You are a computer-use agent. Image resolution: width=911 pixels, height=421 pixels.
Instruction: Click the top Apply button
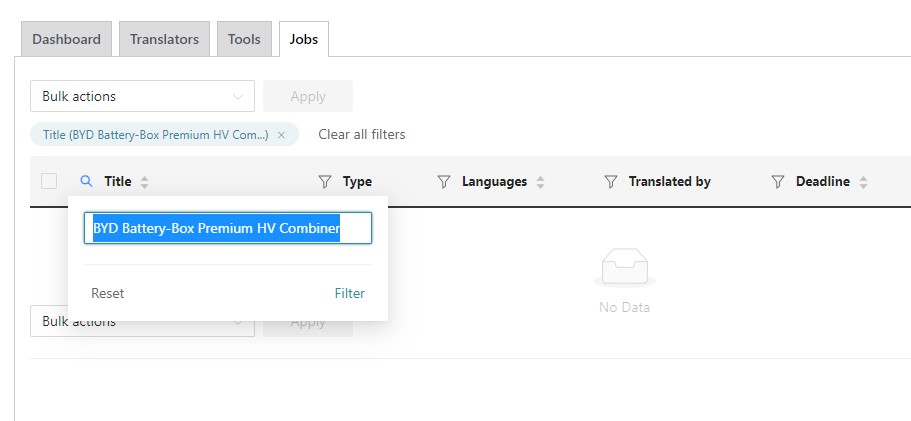(308, 96)
